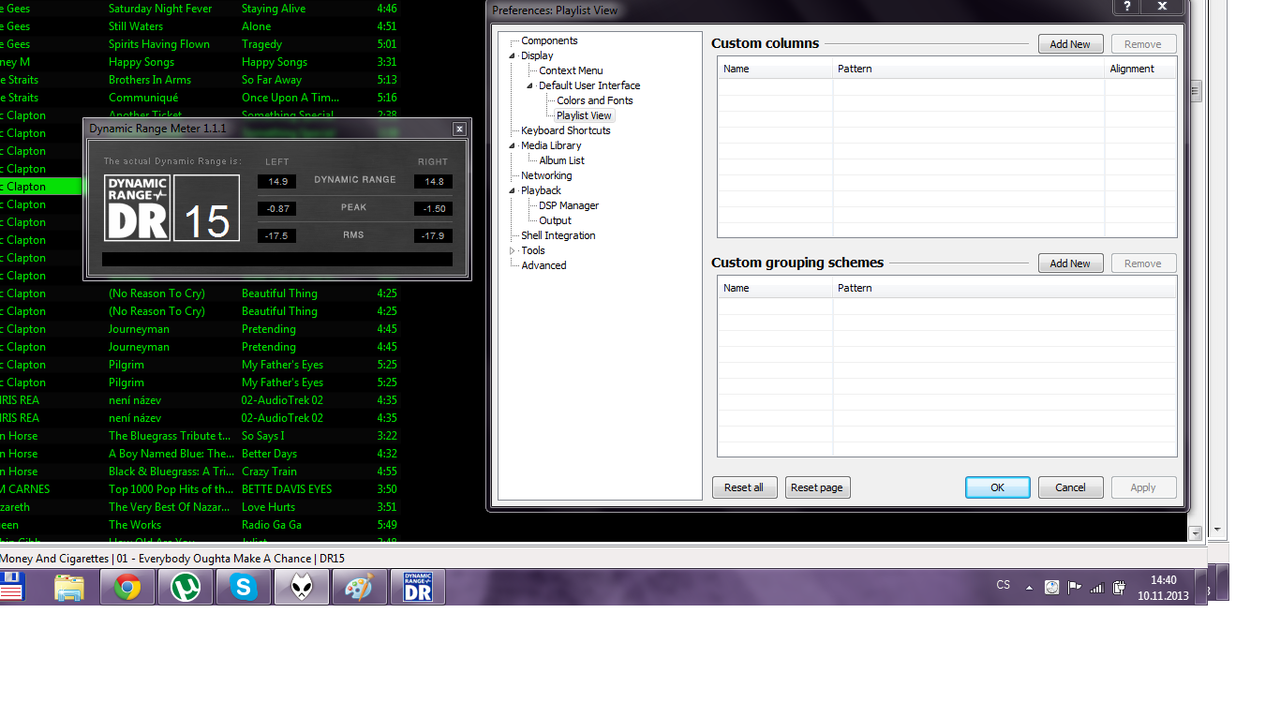The width and height of the screenshot is (1280, 720).
Task: Cancel the Preferences dialog
Action: 1070,487
